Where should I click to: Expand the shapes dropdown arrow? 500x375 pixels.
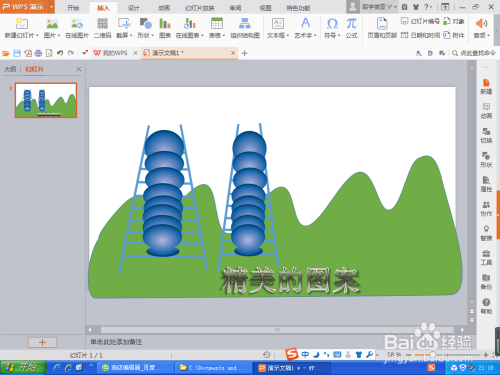point(152,35)
